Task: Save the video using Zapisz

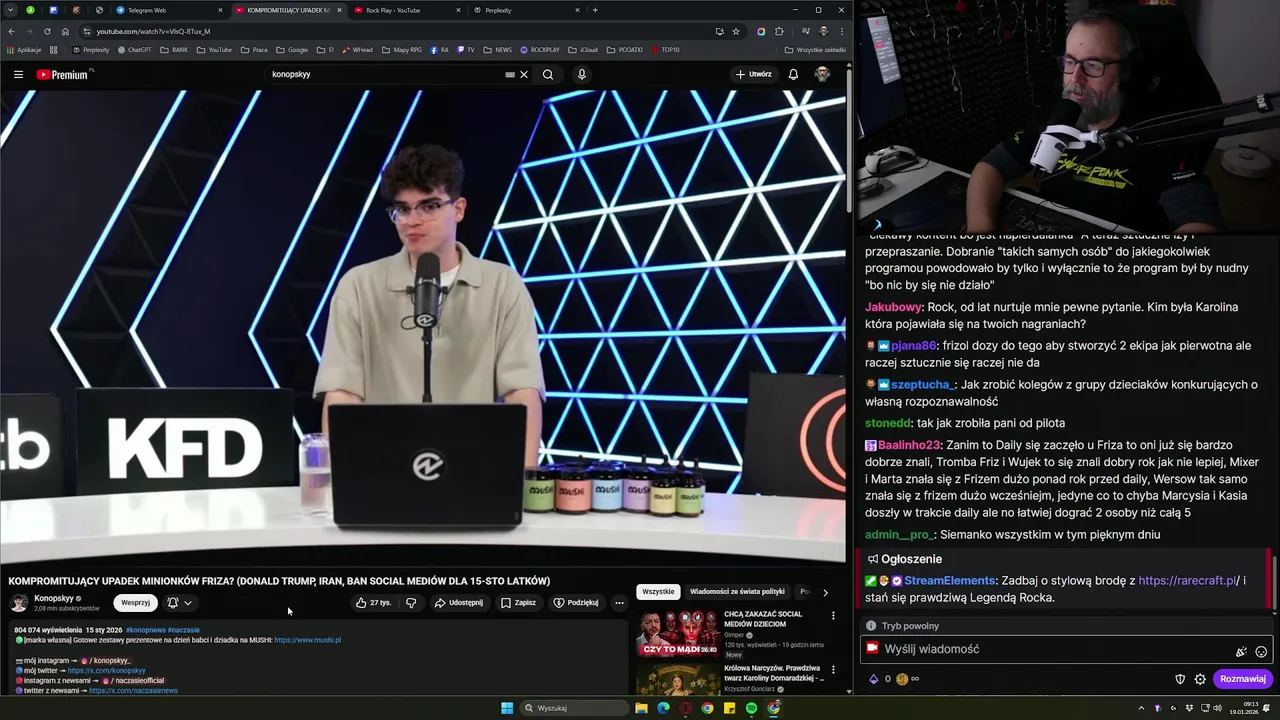Action: pyautogui.click(x=518, y=603)
